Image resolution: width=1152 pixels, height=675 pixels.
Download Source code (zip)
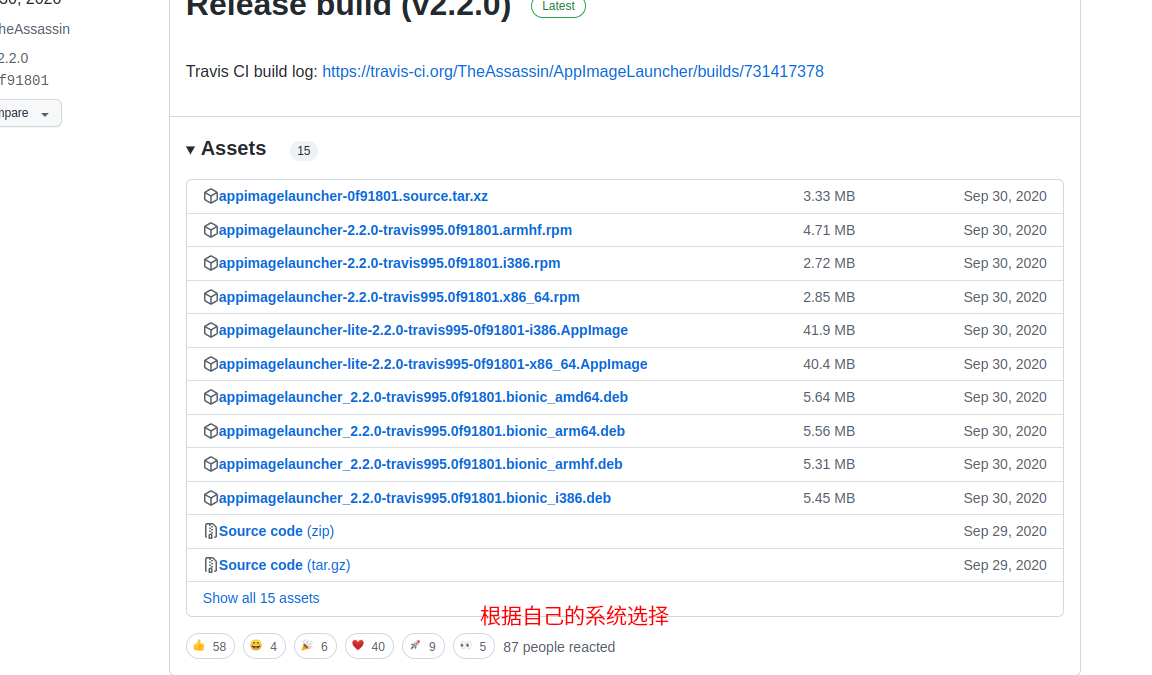point(276,531)
